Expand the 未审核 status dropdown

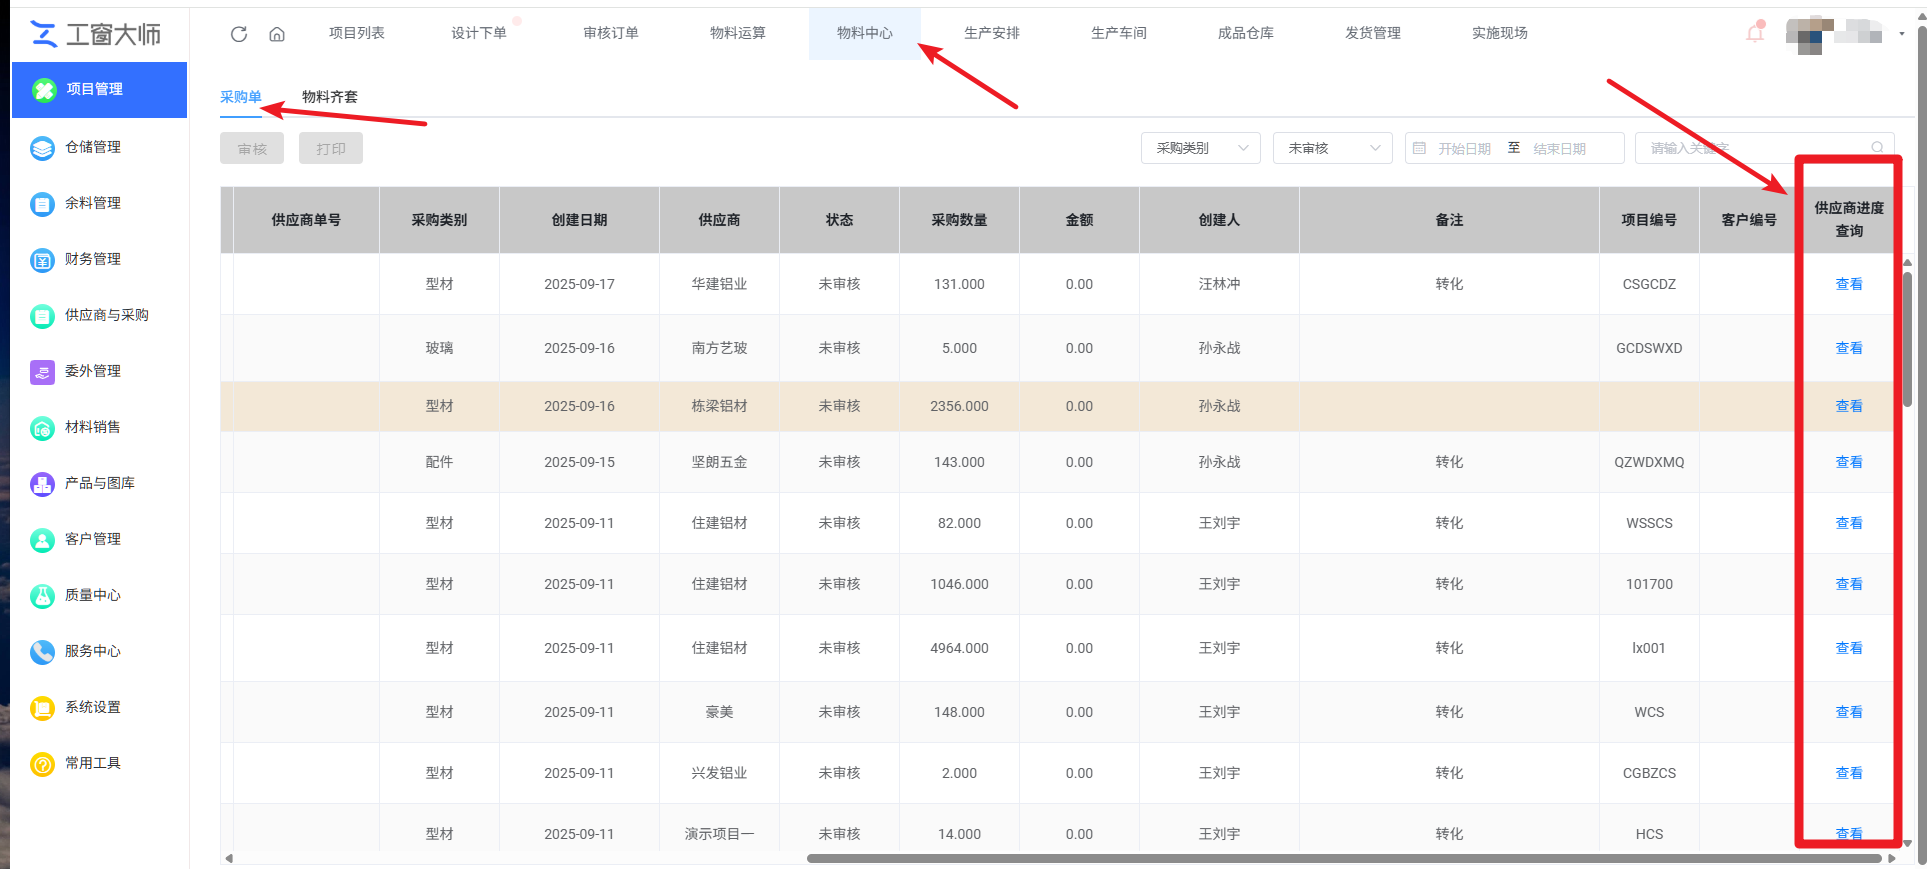[1332, 148]
